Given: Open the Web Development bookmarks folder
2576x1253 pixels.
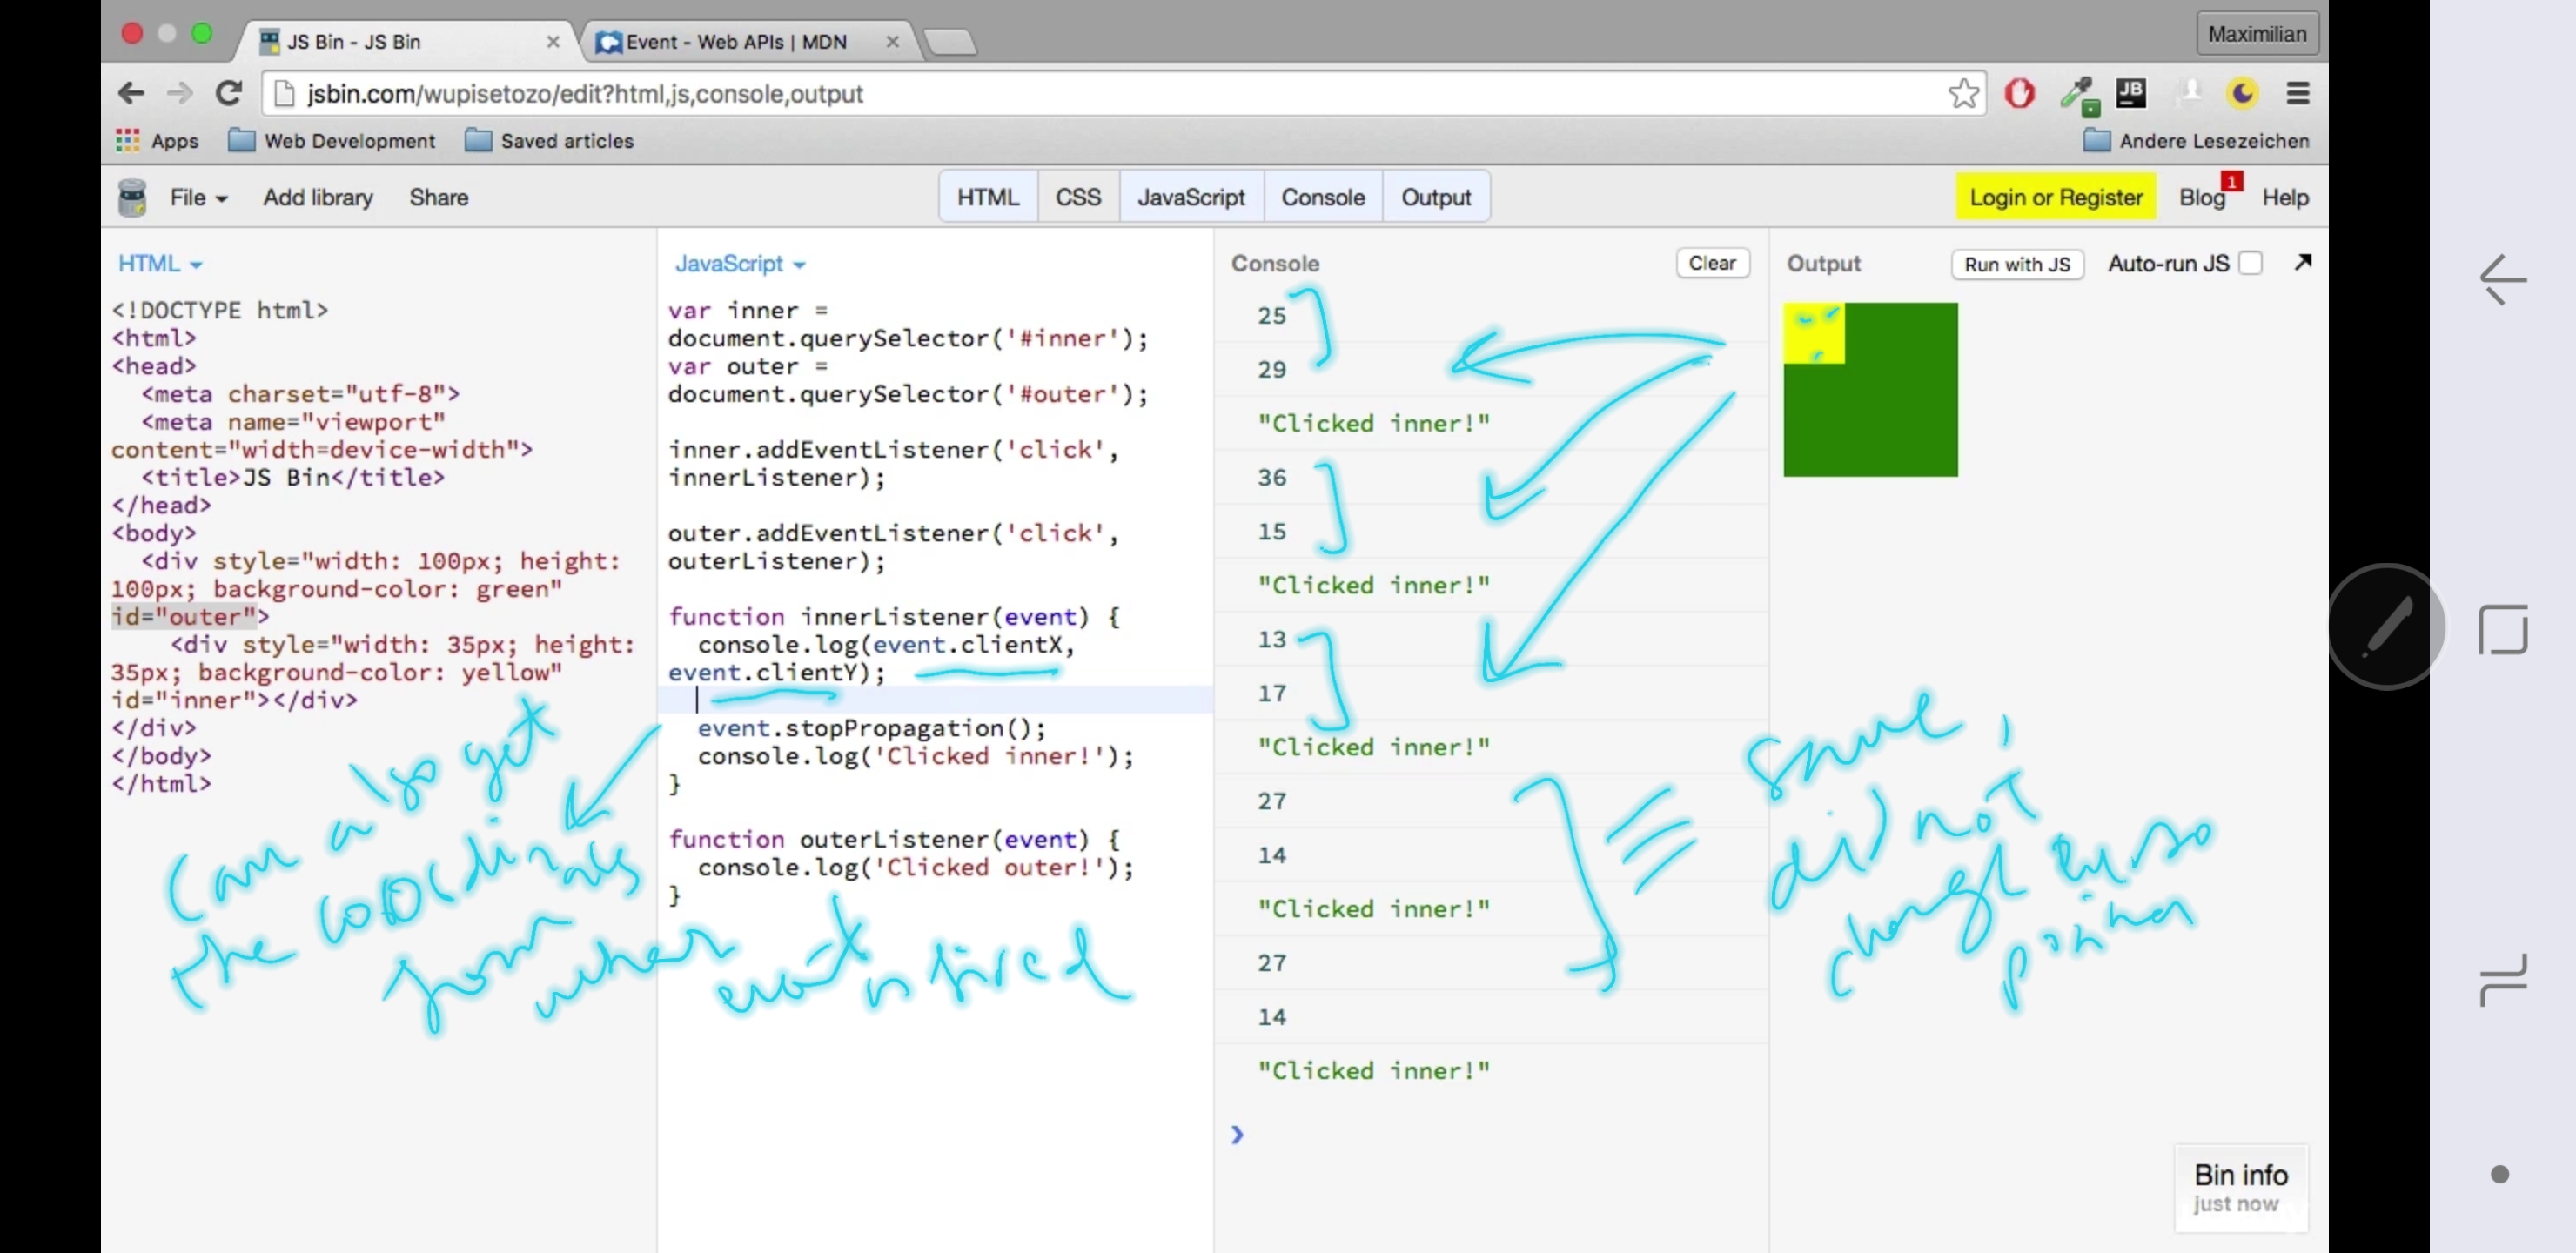Looking at the screenshot, I should pyautogui.click(x=332, y=141).
